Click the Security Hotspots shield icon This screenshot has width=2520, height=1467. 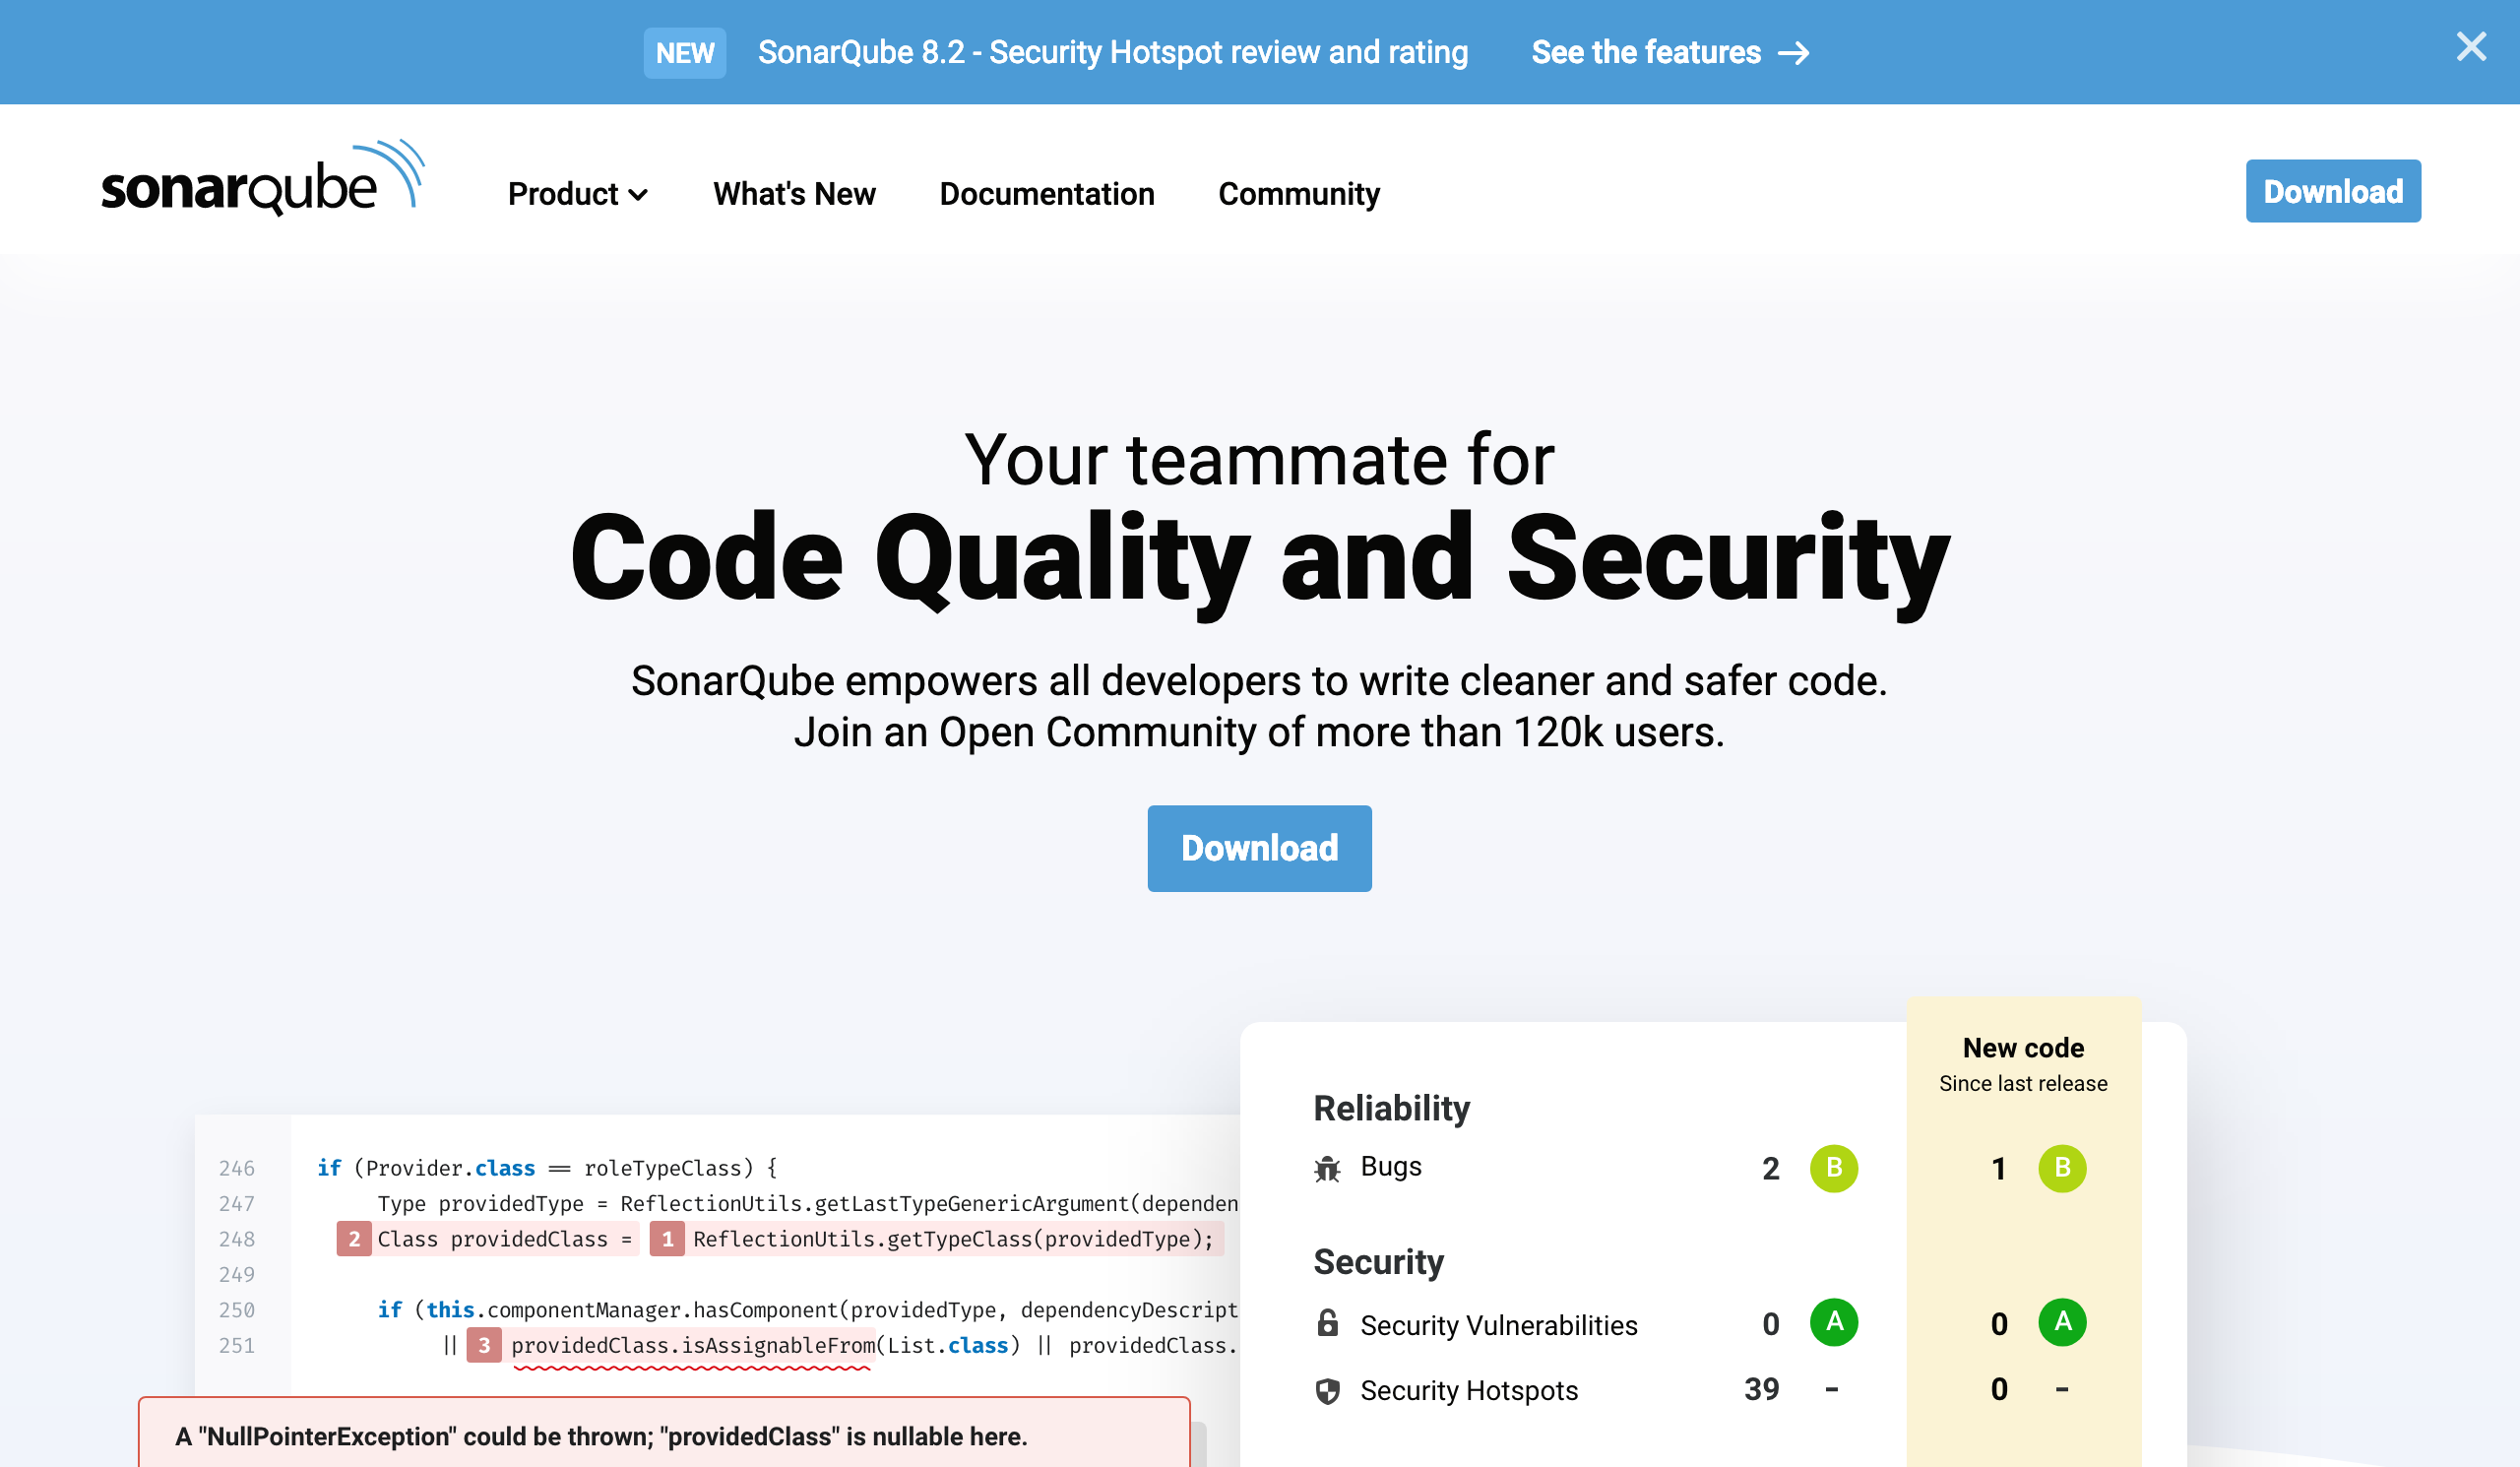pos(1327,1391)
